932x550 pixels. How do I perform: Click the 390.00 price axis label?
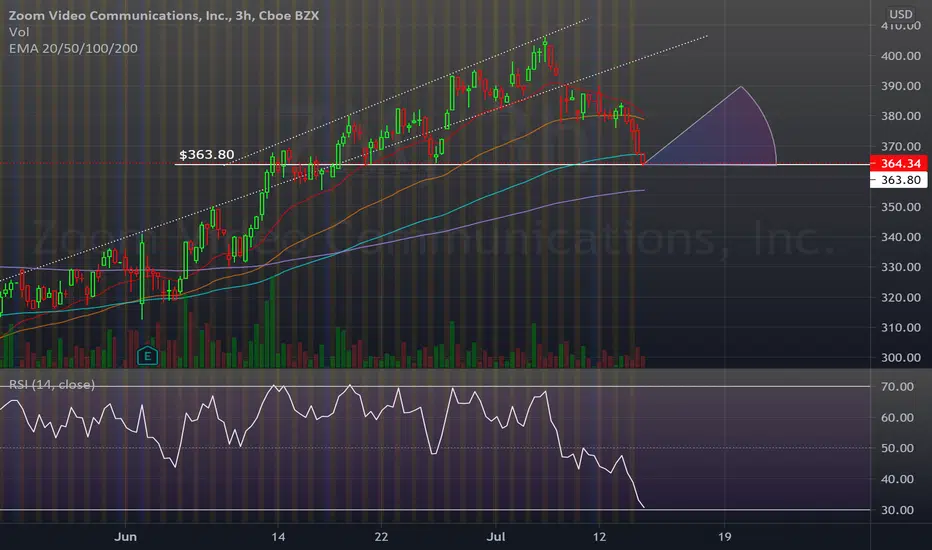(x=900, y=86)
